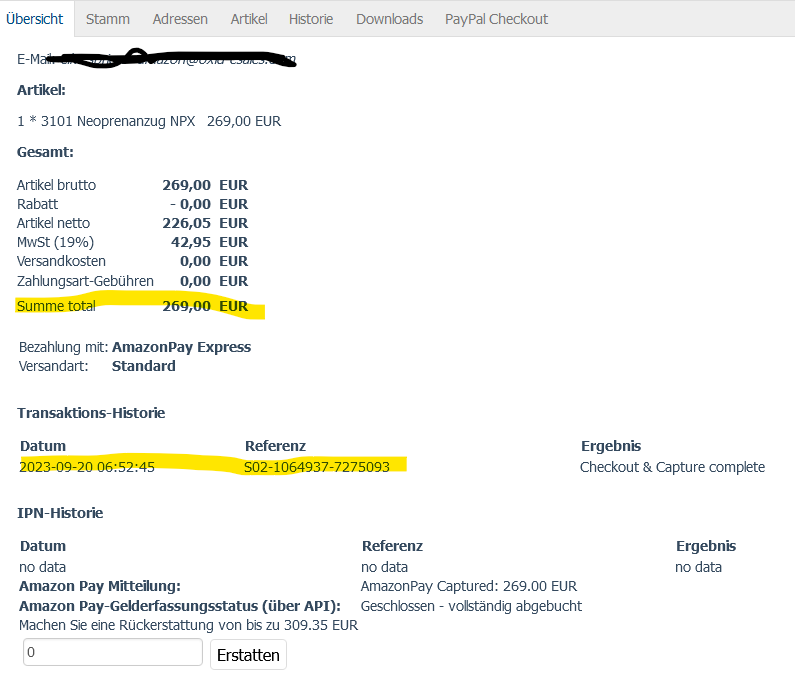Click the Neoprenanzug NPX article line
Viewport: 795px width, 695px height.
(149, 121)
